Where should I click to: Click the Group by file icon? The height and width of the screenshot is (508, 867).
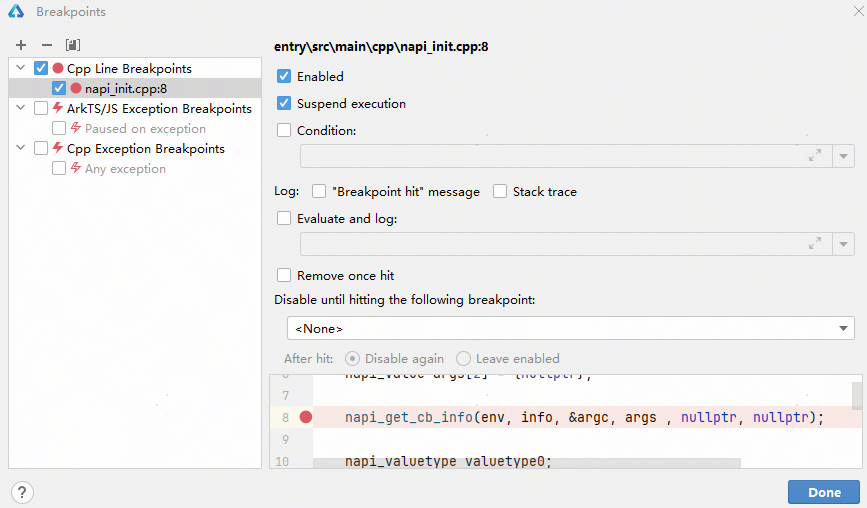pyautogui.click(x=72, y=45)
